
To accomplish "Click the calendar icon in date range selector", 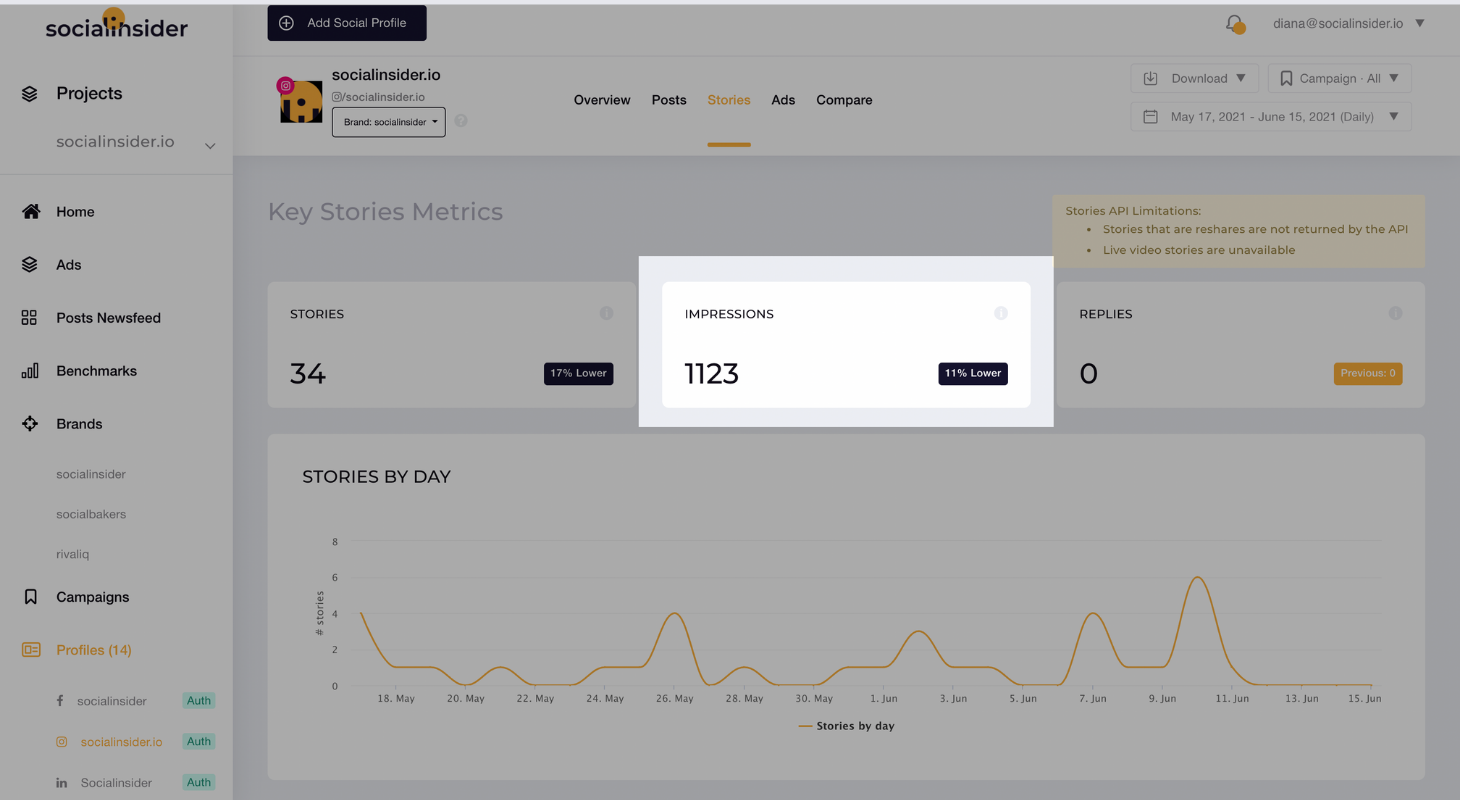I will (x=1151, y=117).
